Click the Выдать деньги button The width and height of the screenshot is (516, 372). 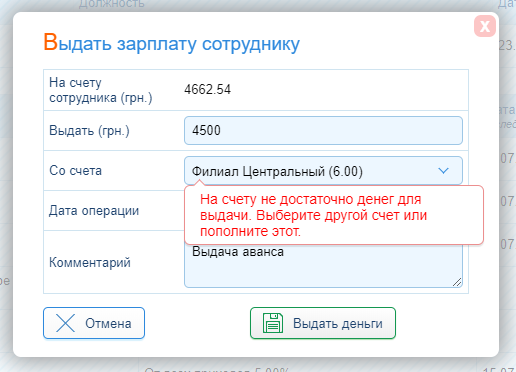point(323,323)
